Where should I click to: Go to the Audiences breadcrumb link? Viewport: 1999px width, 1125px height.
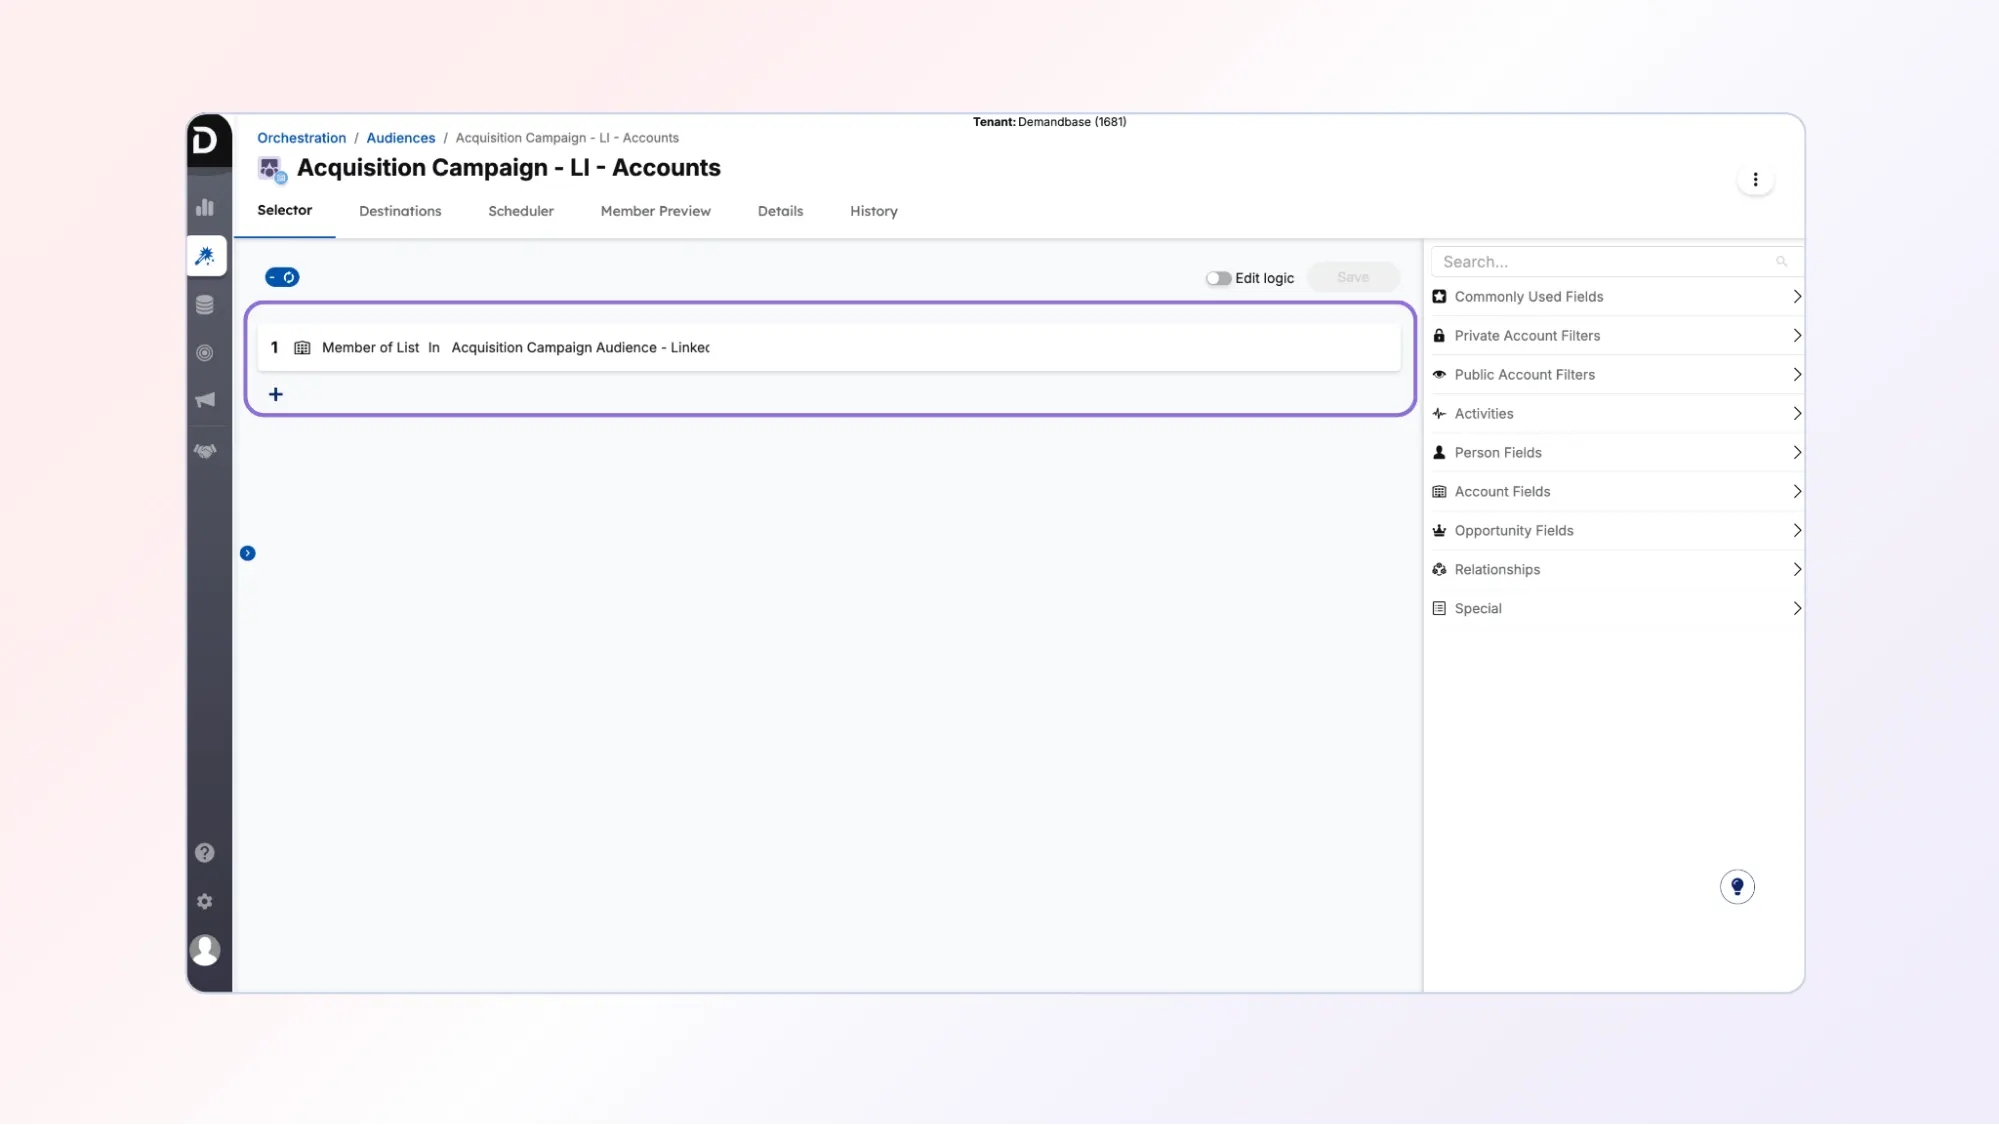(400, 138)
